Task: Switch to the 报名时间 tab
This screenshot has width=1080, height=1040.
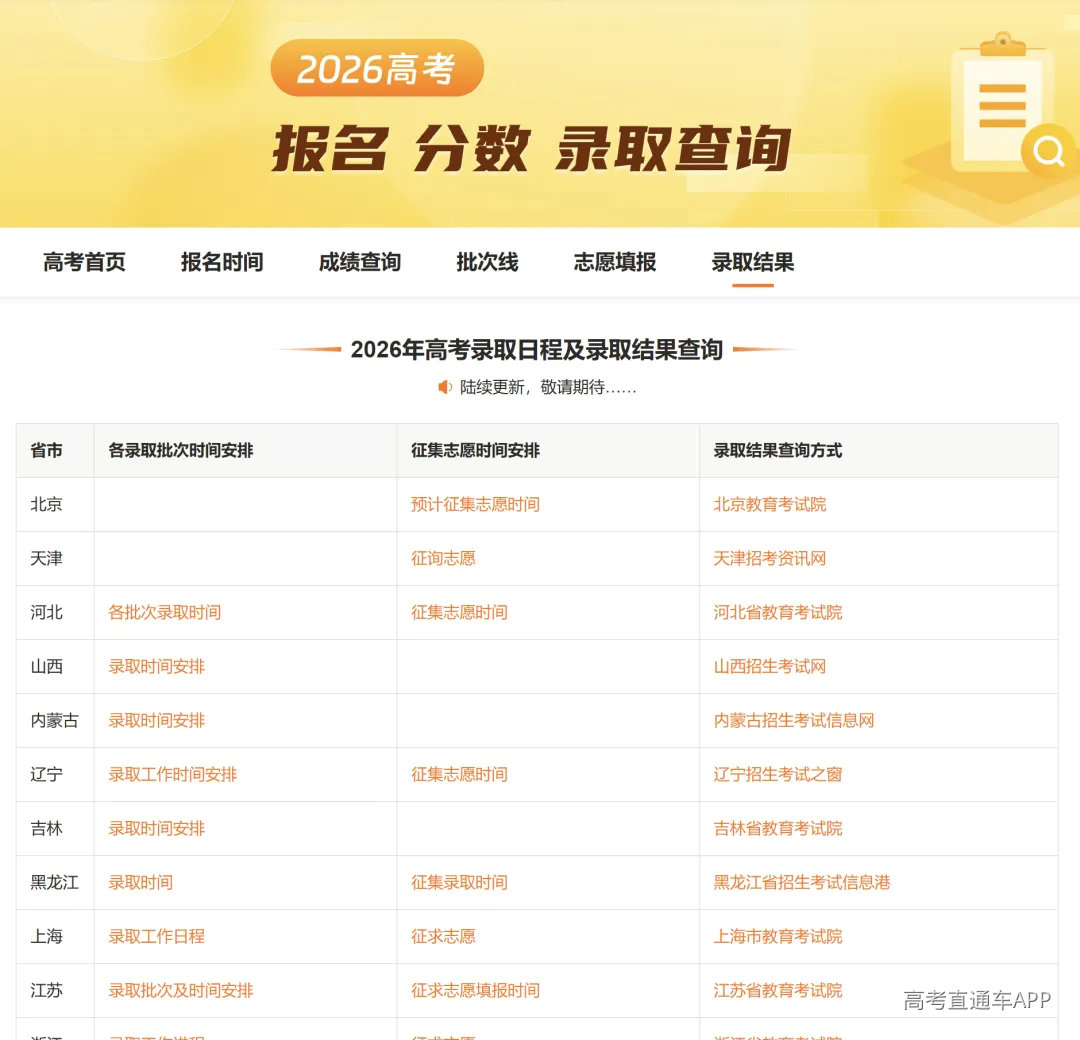Action: pos(222,262)
